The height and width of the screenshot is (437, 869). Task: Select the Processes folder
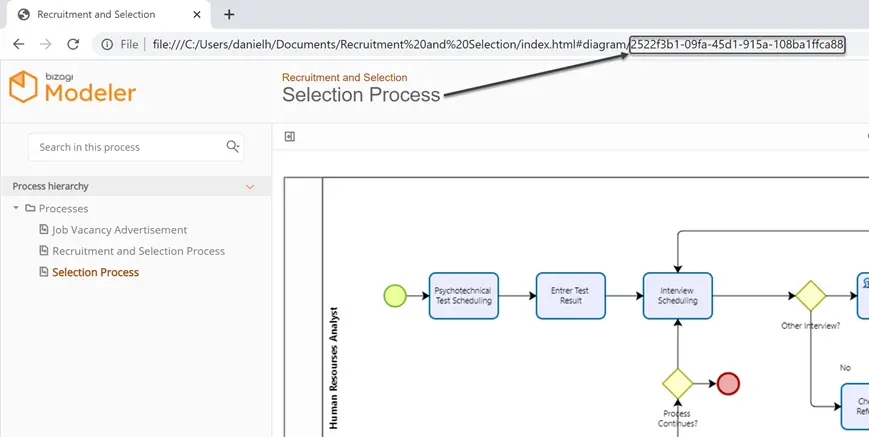pos(63,208)
